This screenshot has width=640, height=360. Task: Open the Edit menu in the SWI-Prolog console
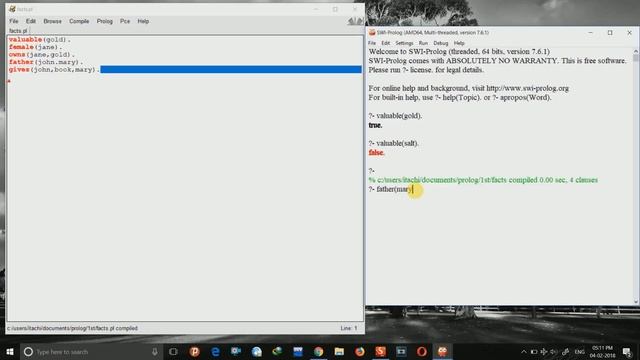click(385, 43)
